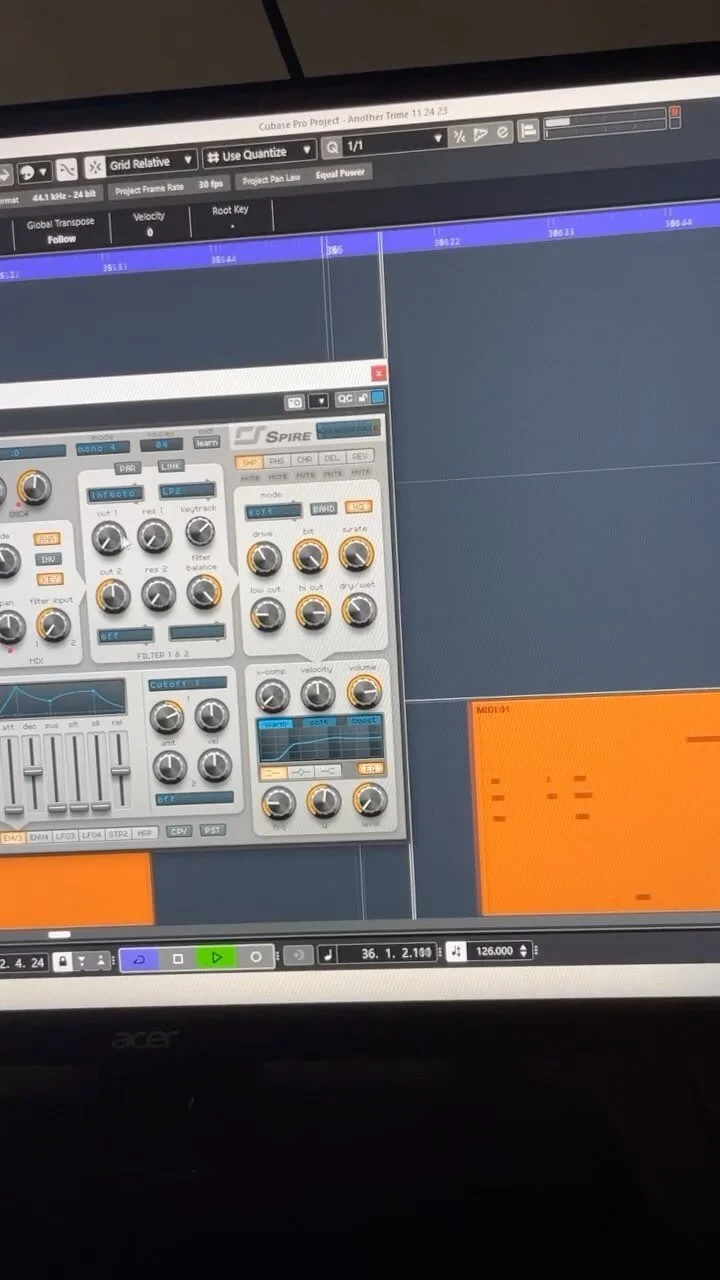Toggle oscillator ANA button

(x=47, y=539)
